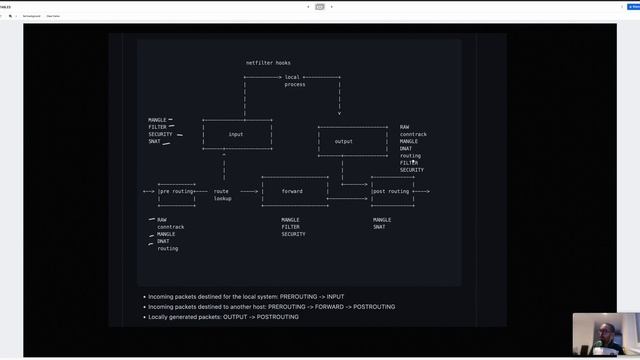640x360 pixels.
Task: Click the magnifier zoom icon in toolbar
Action: pyautogui.click(x=11, y=16)
